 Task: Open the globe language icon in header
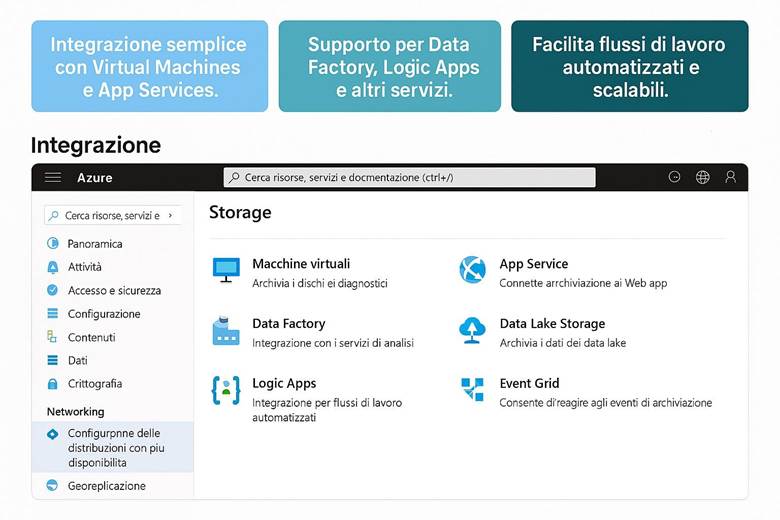703,177
